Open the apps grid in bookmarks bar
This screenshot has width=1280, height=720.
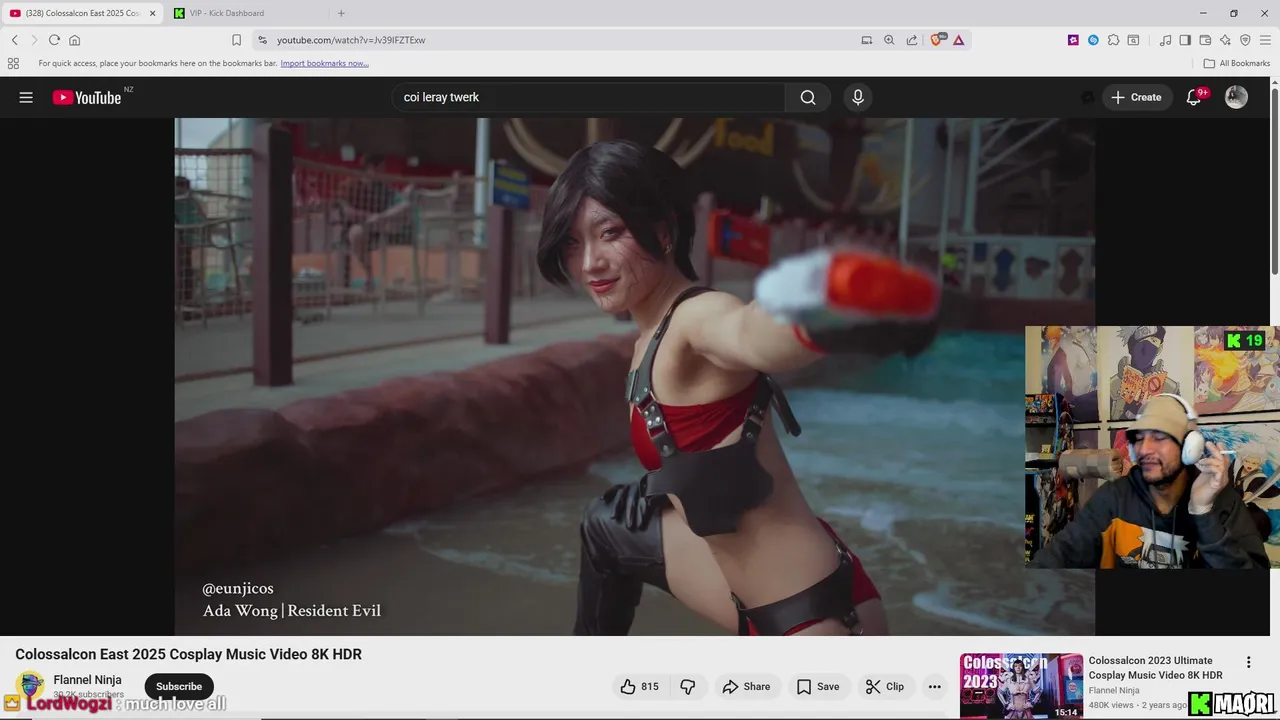(13, 63)
